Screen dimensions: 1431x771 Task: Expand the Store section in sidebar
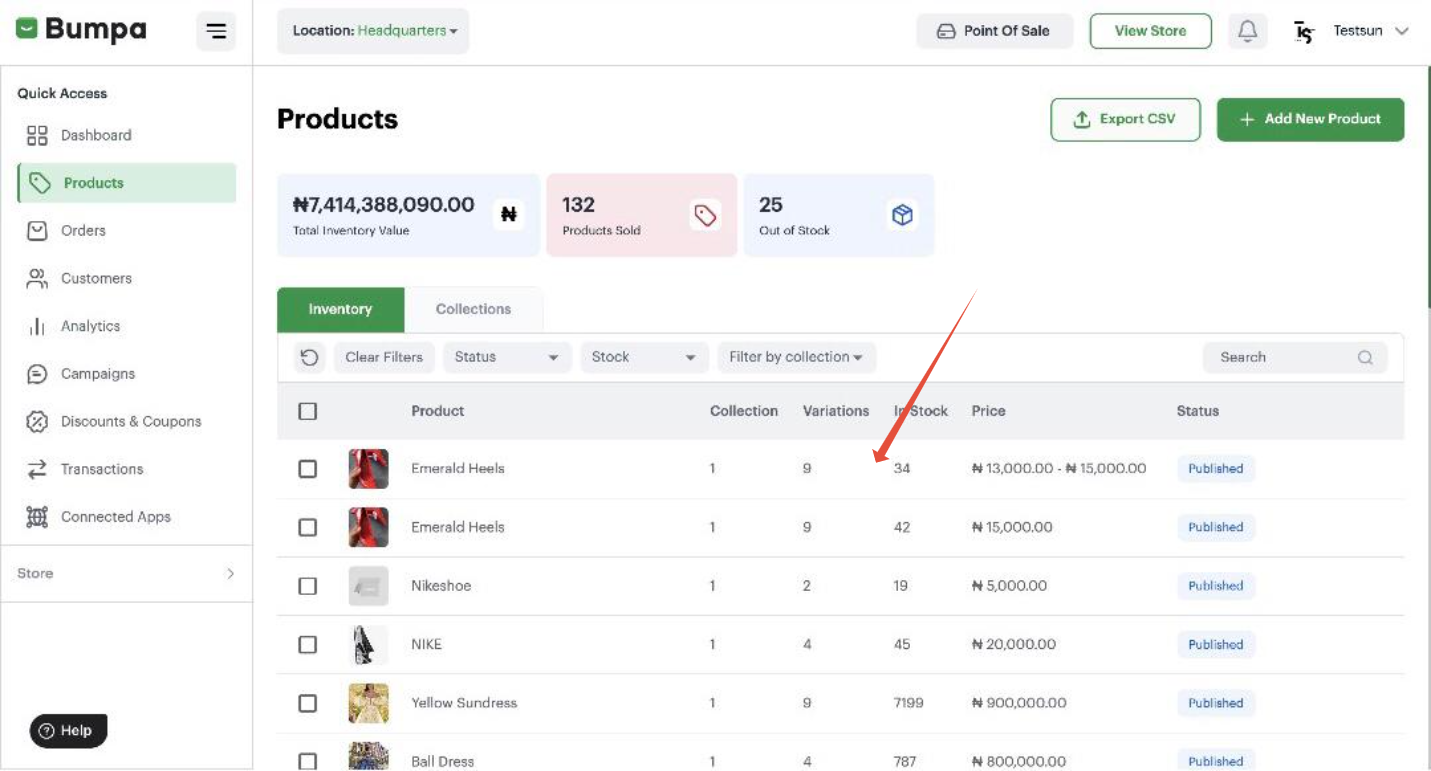click(x=127, y=574)
